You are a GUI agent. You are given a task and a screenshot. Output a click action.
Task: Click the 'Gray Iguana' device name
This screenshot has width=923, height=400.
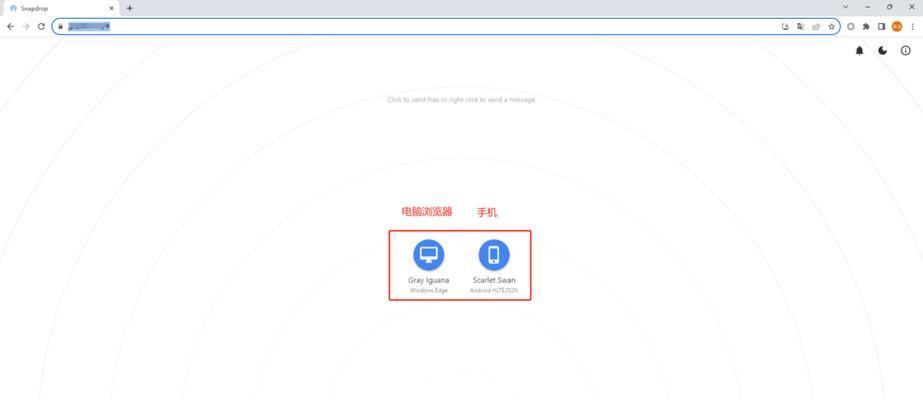(429, 281)
